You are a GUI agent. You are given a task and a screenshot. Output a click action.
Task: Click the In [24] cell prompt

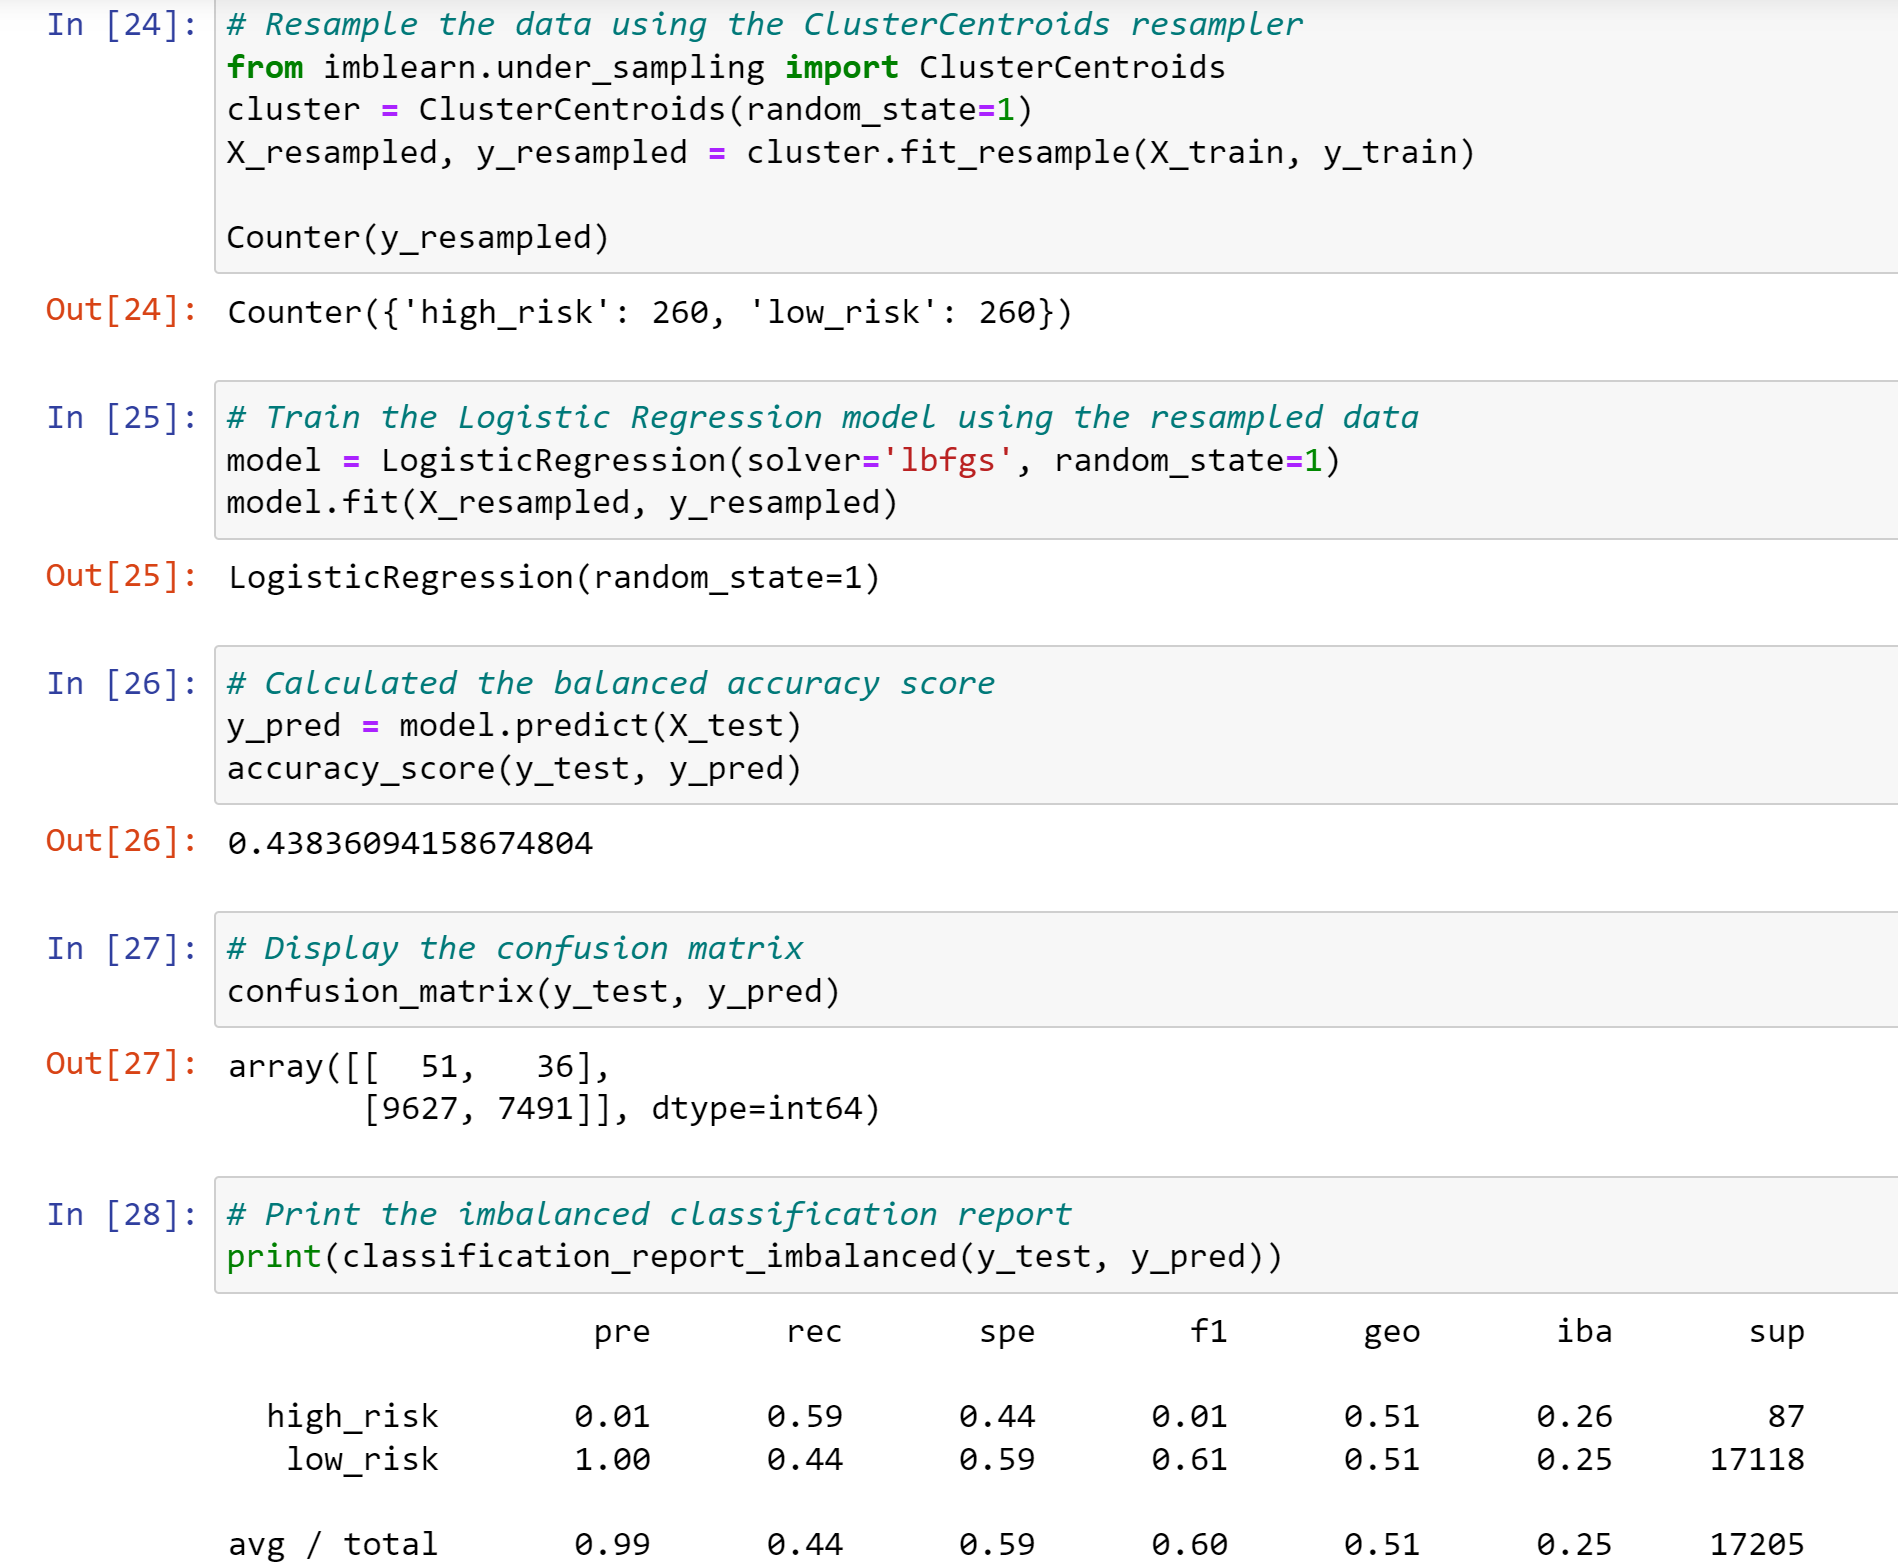tap(120, 25)
